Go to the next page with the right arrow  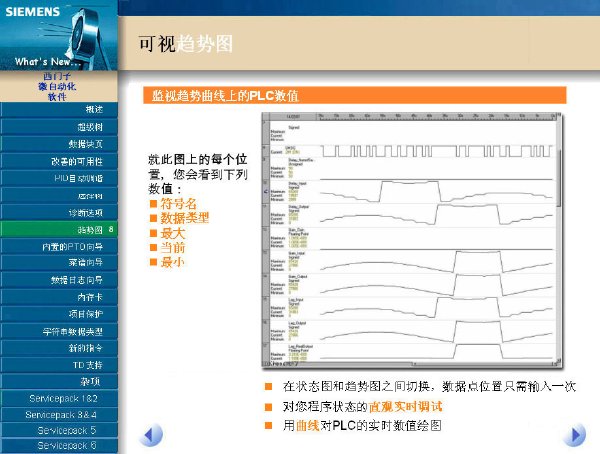coord(574,435)
